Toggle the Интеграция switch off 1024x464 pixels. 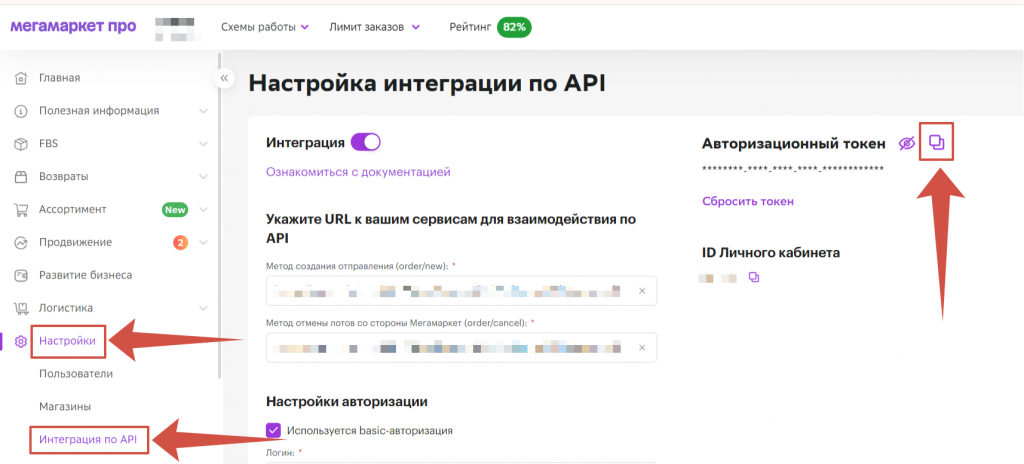[366, 143]
